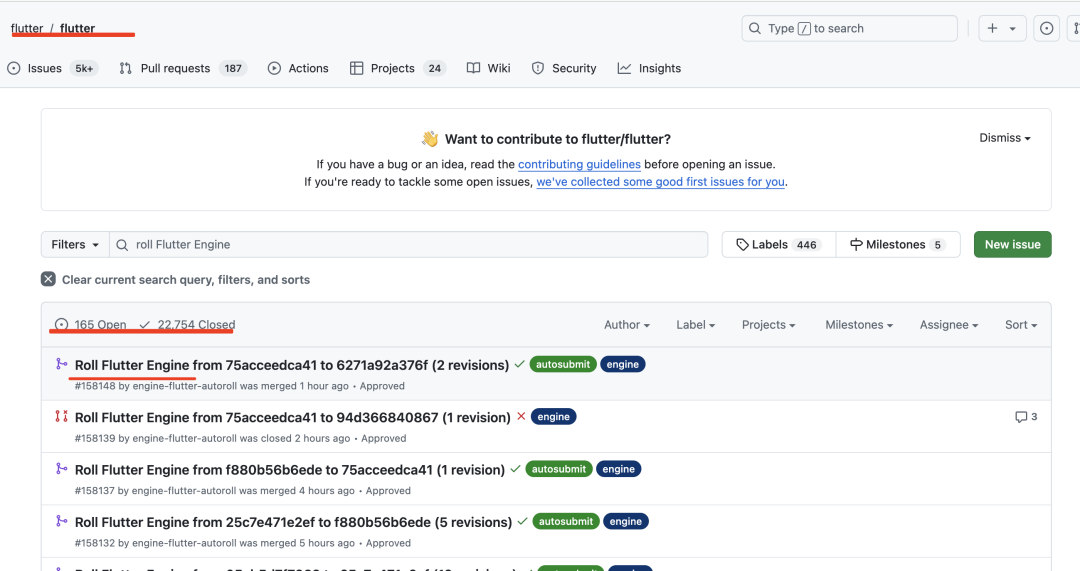Click the merged PR icon for #158148

[x=61, y=364]
